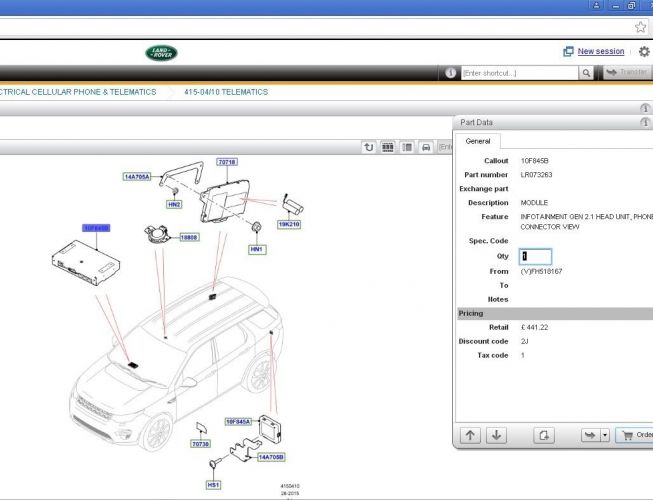The width and height of the screenshot is (653, 500).
Task: Select callout 14A705B in diagram
Action: point(271,457)
